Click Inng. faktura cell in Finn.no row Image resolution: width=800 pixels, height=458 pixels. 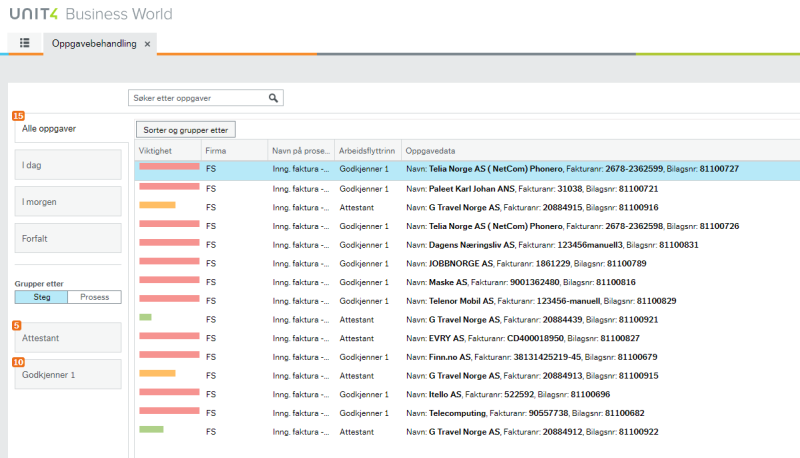click(301, 357)
